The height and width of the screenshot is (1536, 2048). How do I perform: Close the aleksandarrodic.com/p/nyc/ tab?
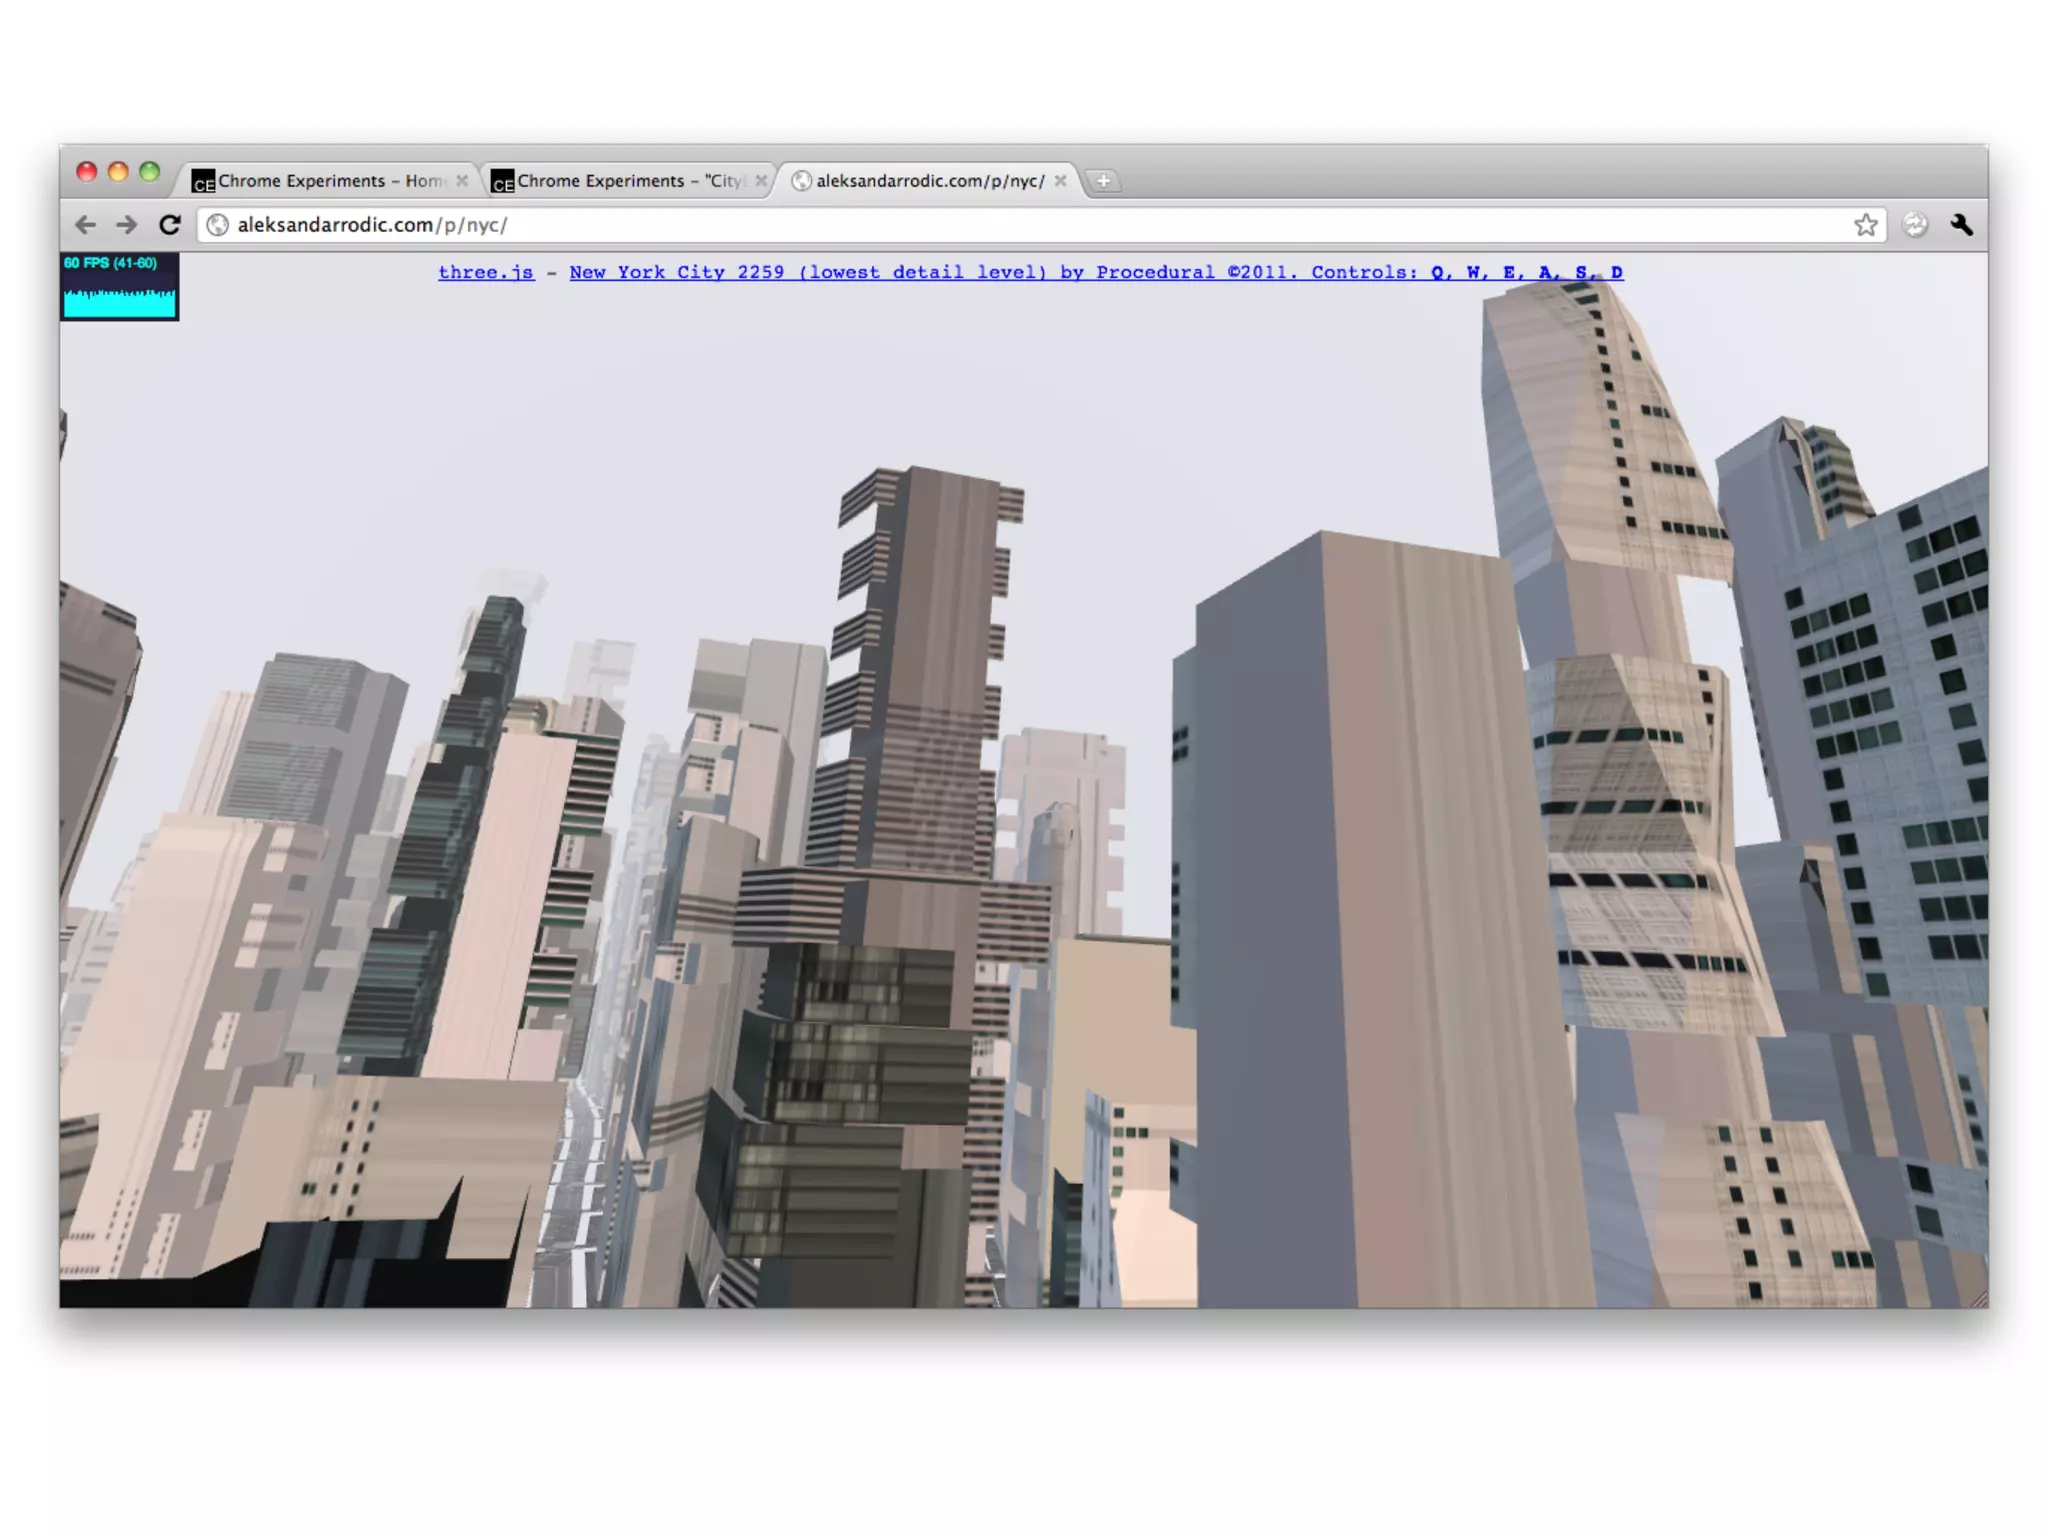click(x=1060, y=181)
